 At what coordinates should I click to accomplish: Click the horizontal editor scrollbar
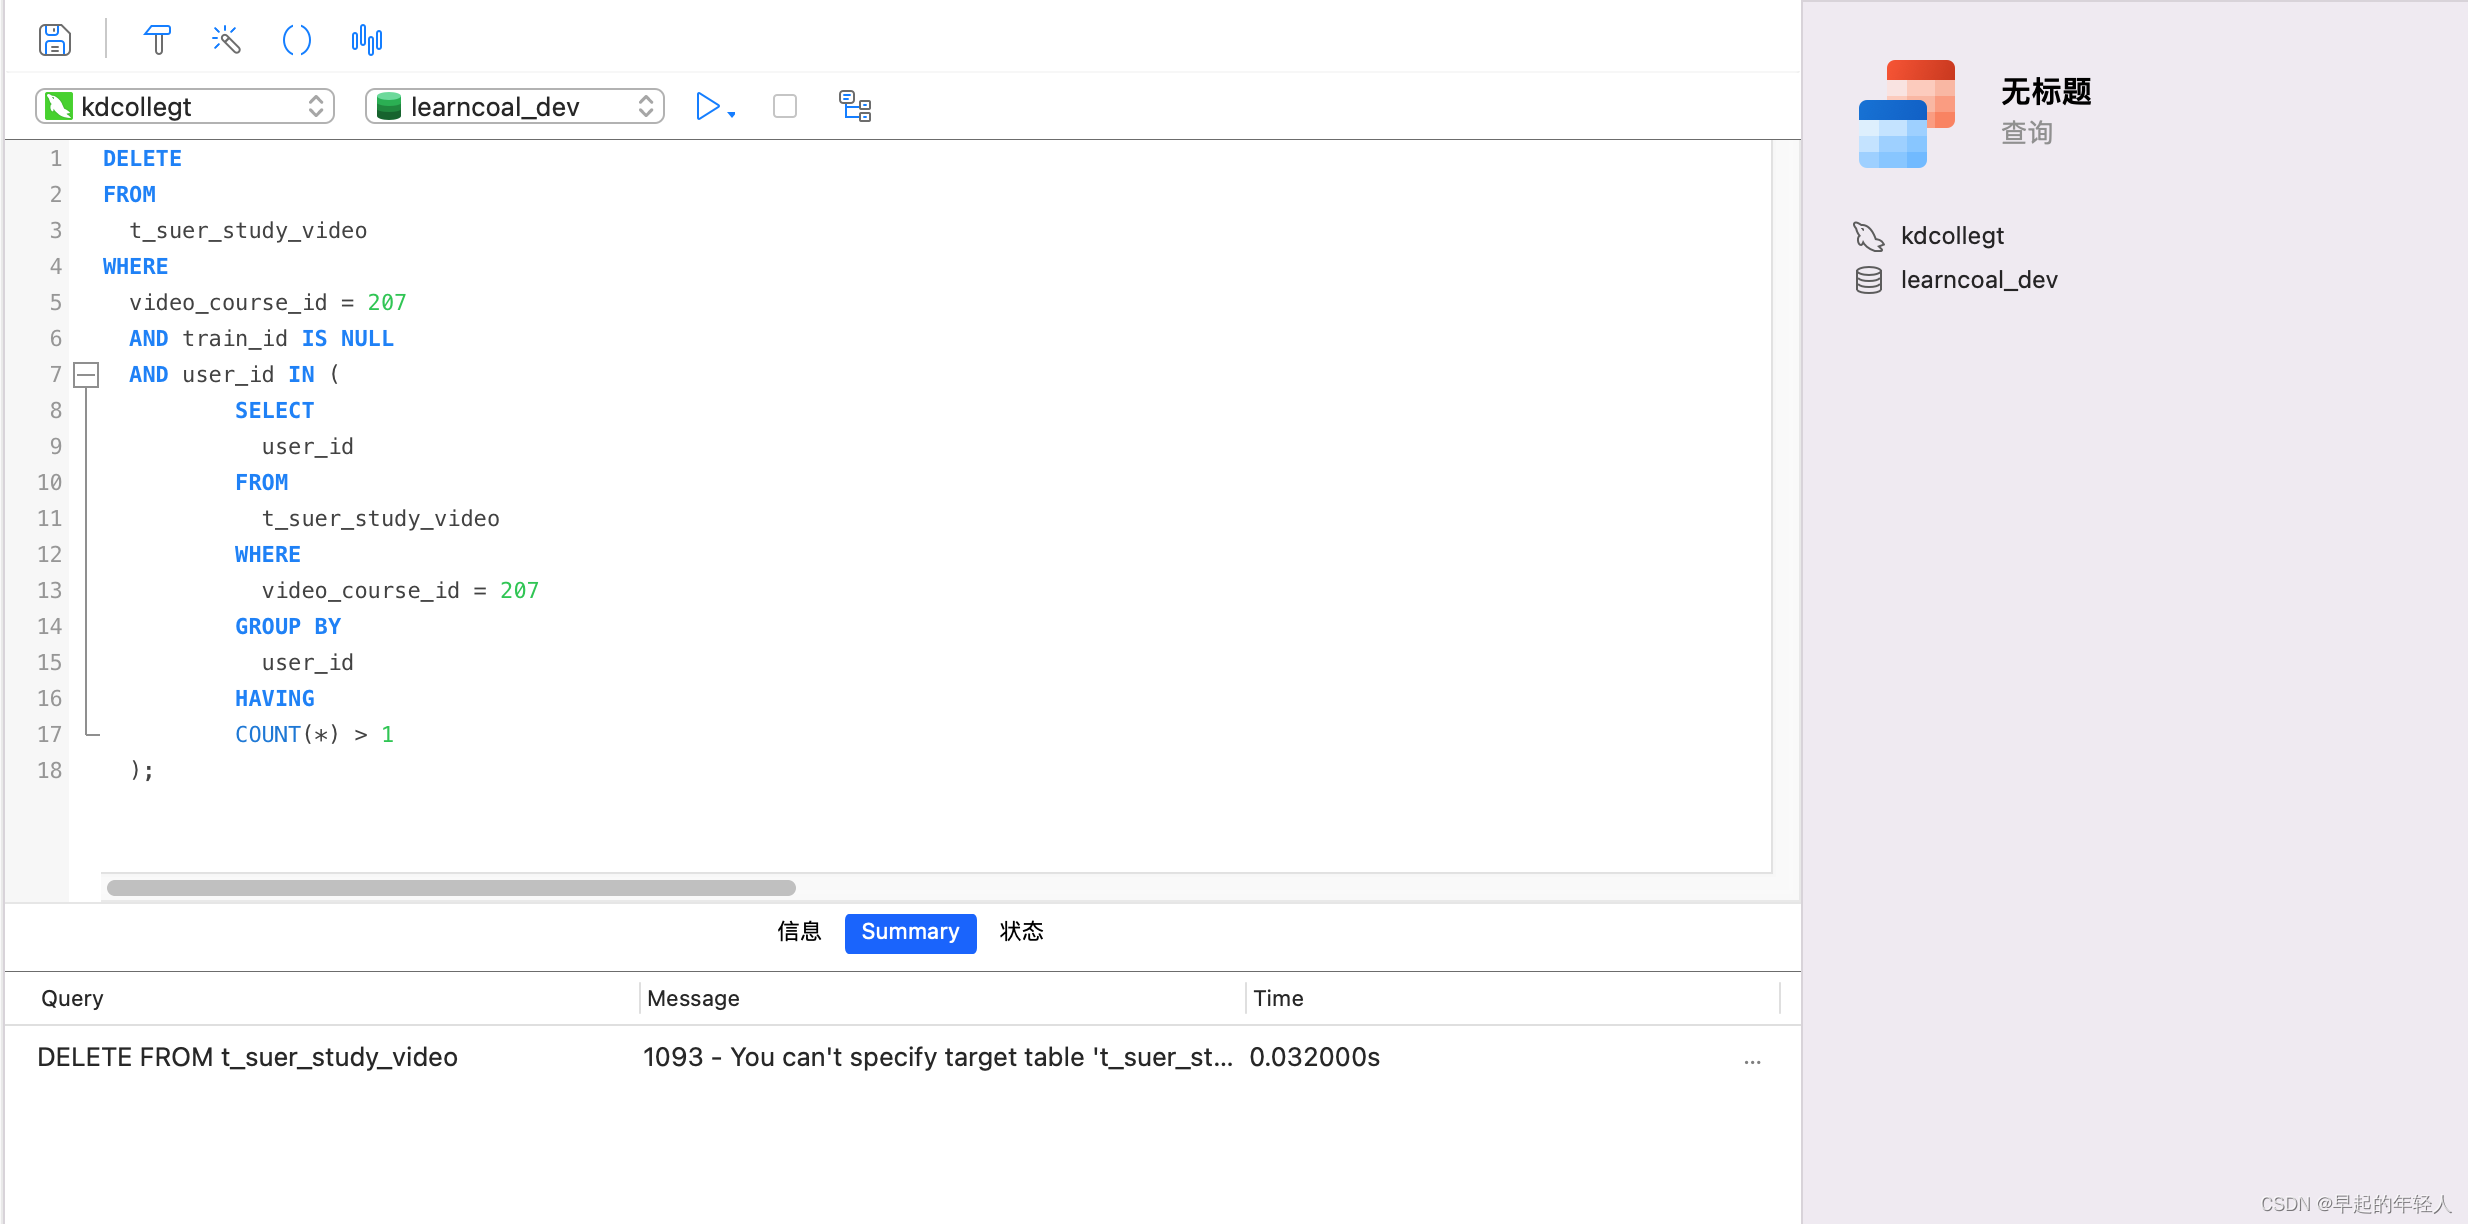point(451,888)
